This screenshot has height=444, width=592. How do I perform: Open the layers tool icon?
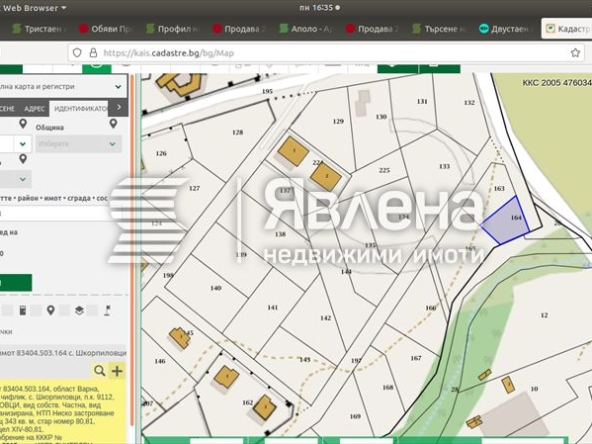[79, 310]
